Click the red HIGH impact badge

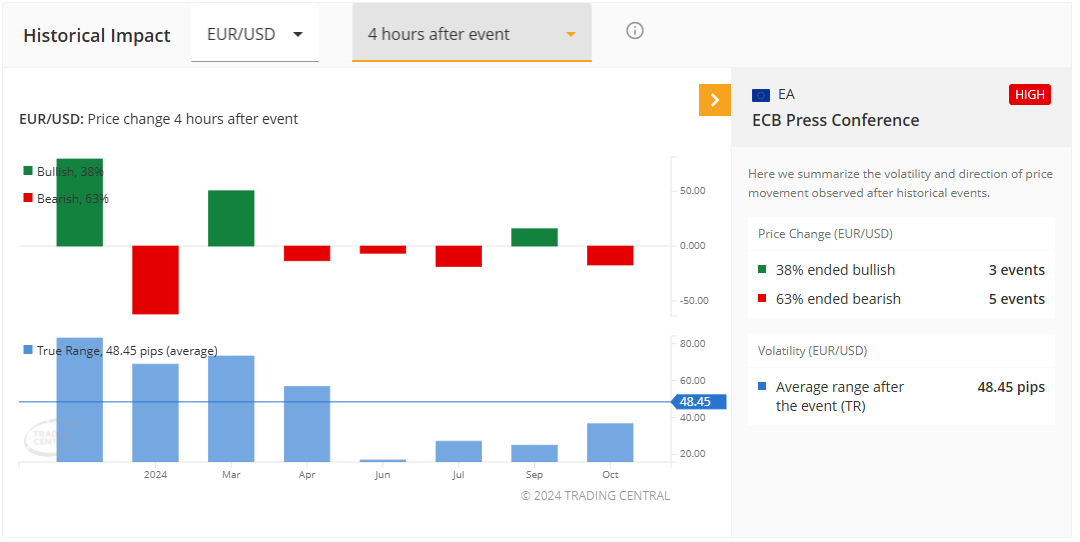(x=1030, y=94)
